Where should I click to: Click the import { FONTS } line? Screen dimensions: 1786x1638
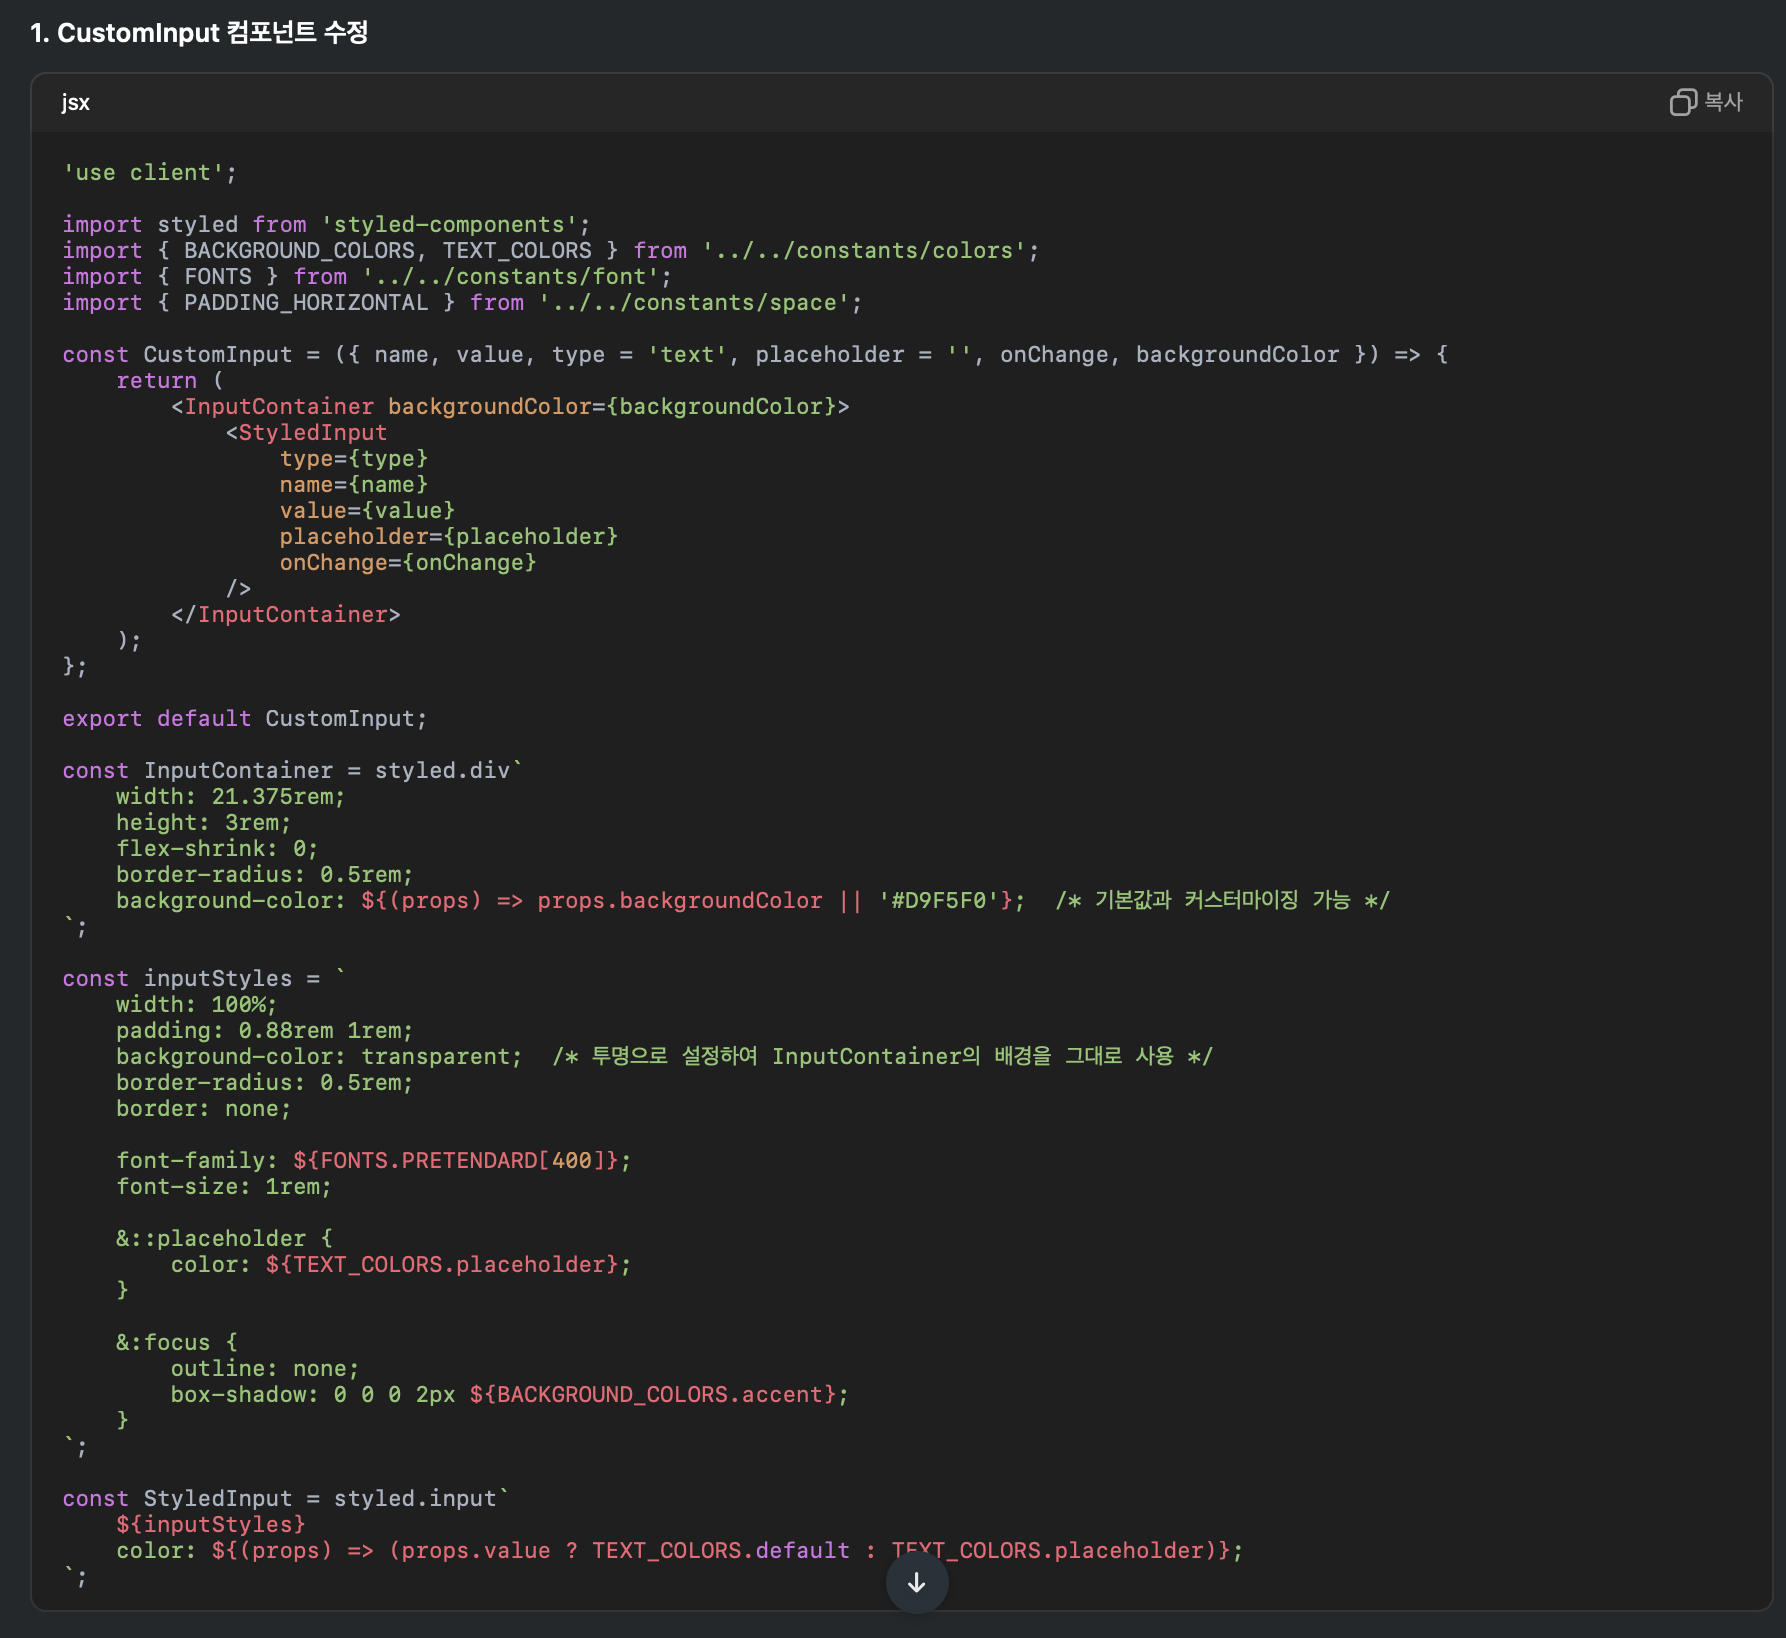click(x=367, y=277)
